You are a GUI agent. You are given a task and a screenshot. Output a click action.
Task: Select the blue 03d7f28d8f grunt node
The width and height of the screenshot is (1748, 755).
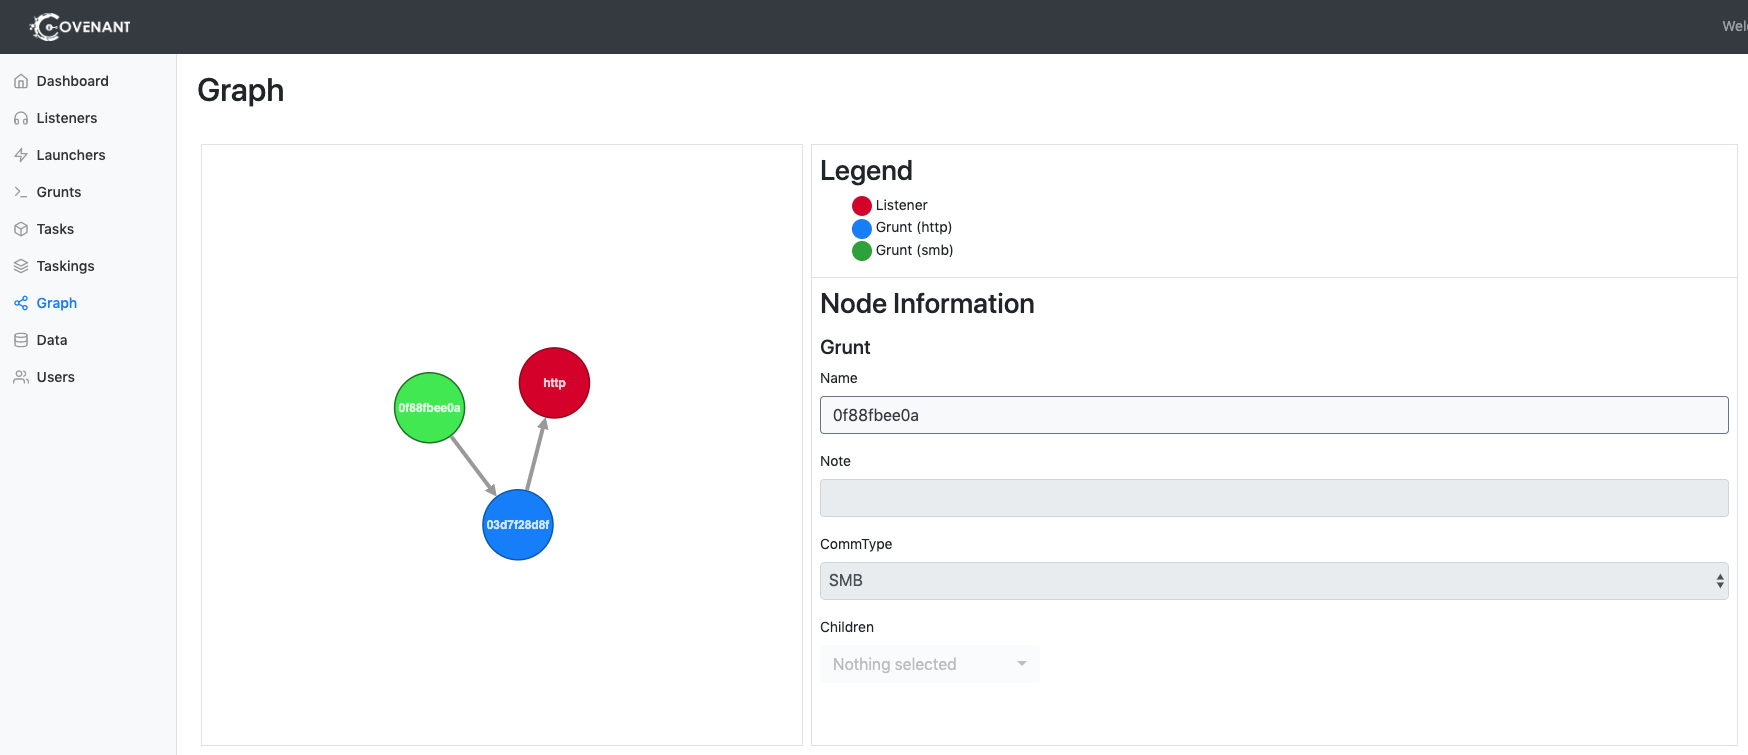pyautogui.click(x=518, y=525)
